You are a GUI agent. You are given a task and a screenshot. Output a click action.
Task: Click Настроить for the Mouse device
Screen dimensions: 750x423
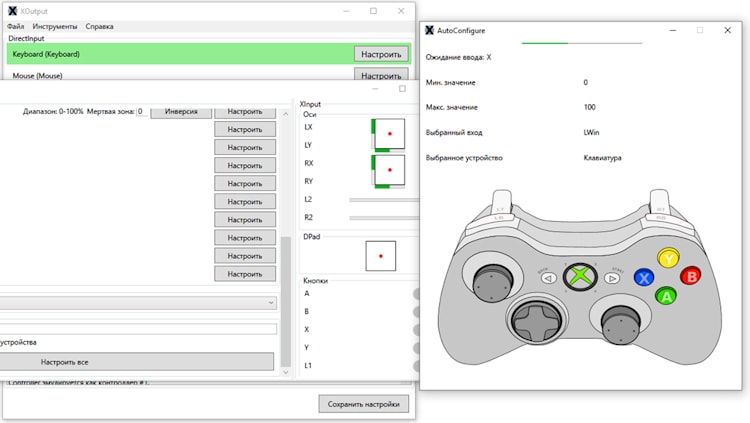click(381, 75)
